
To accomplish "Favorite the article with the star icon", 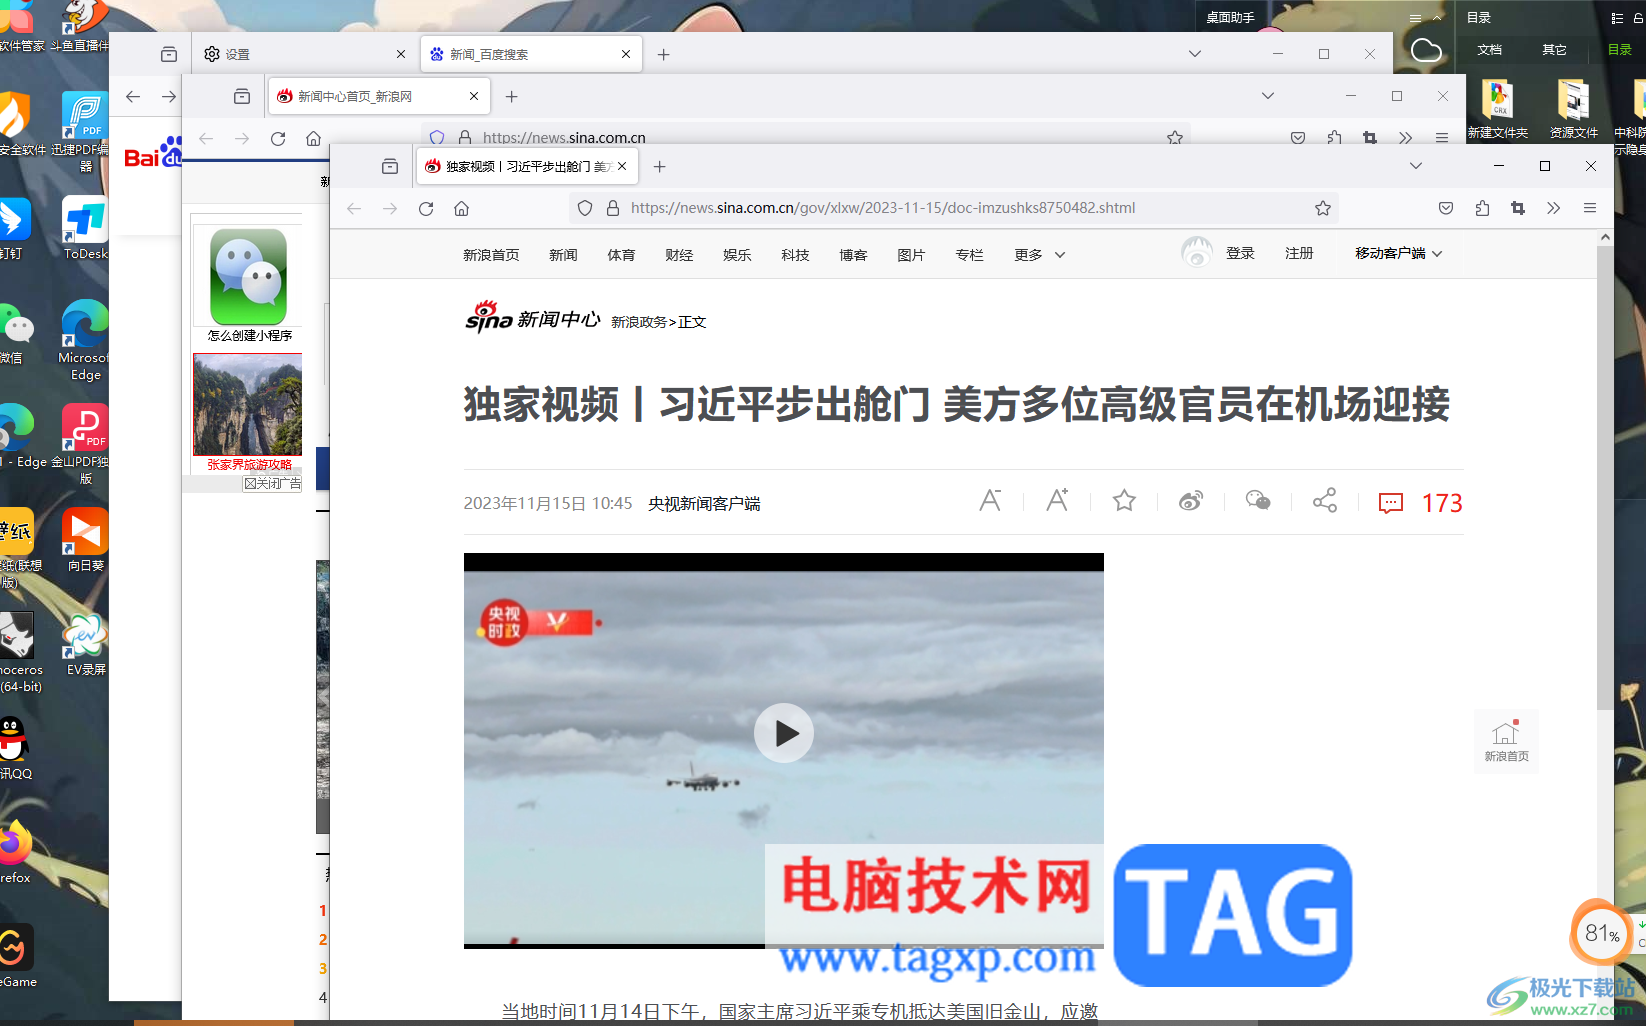I will (x=1124, y=500).
